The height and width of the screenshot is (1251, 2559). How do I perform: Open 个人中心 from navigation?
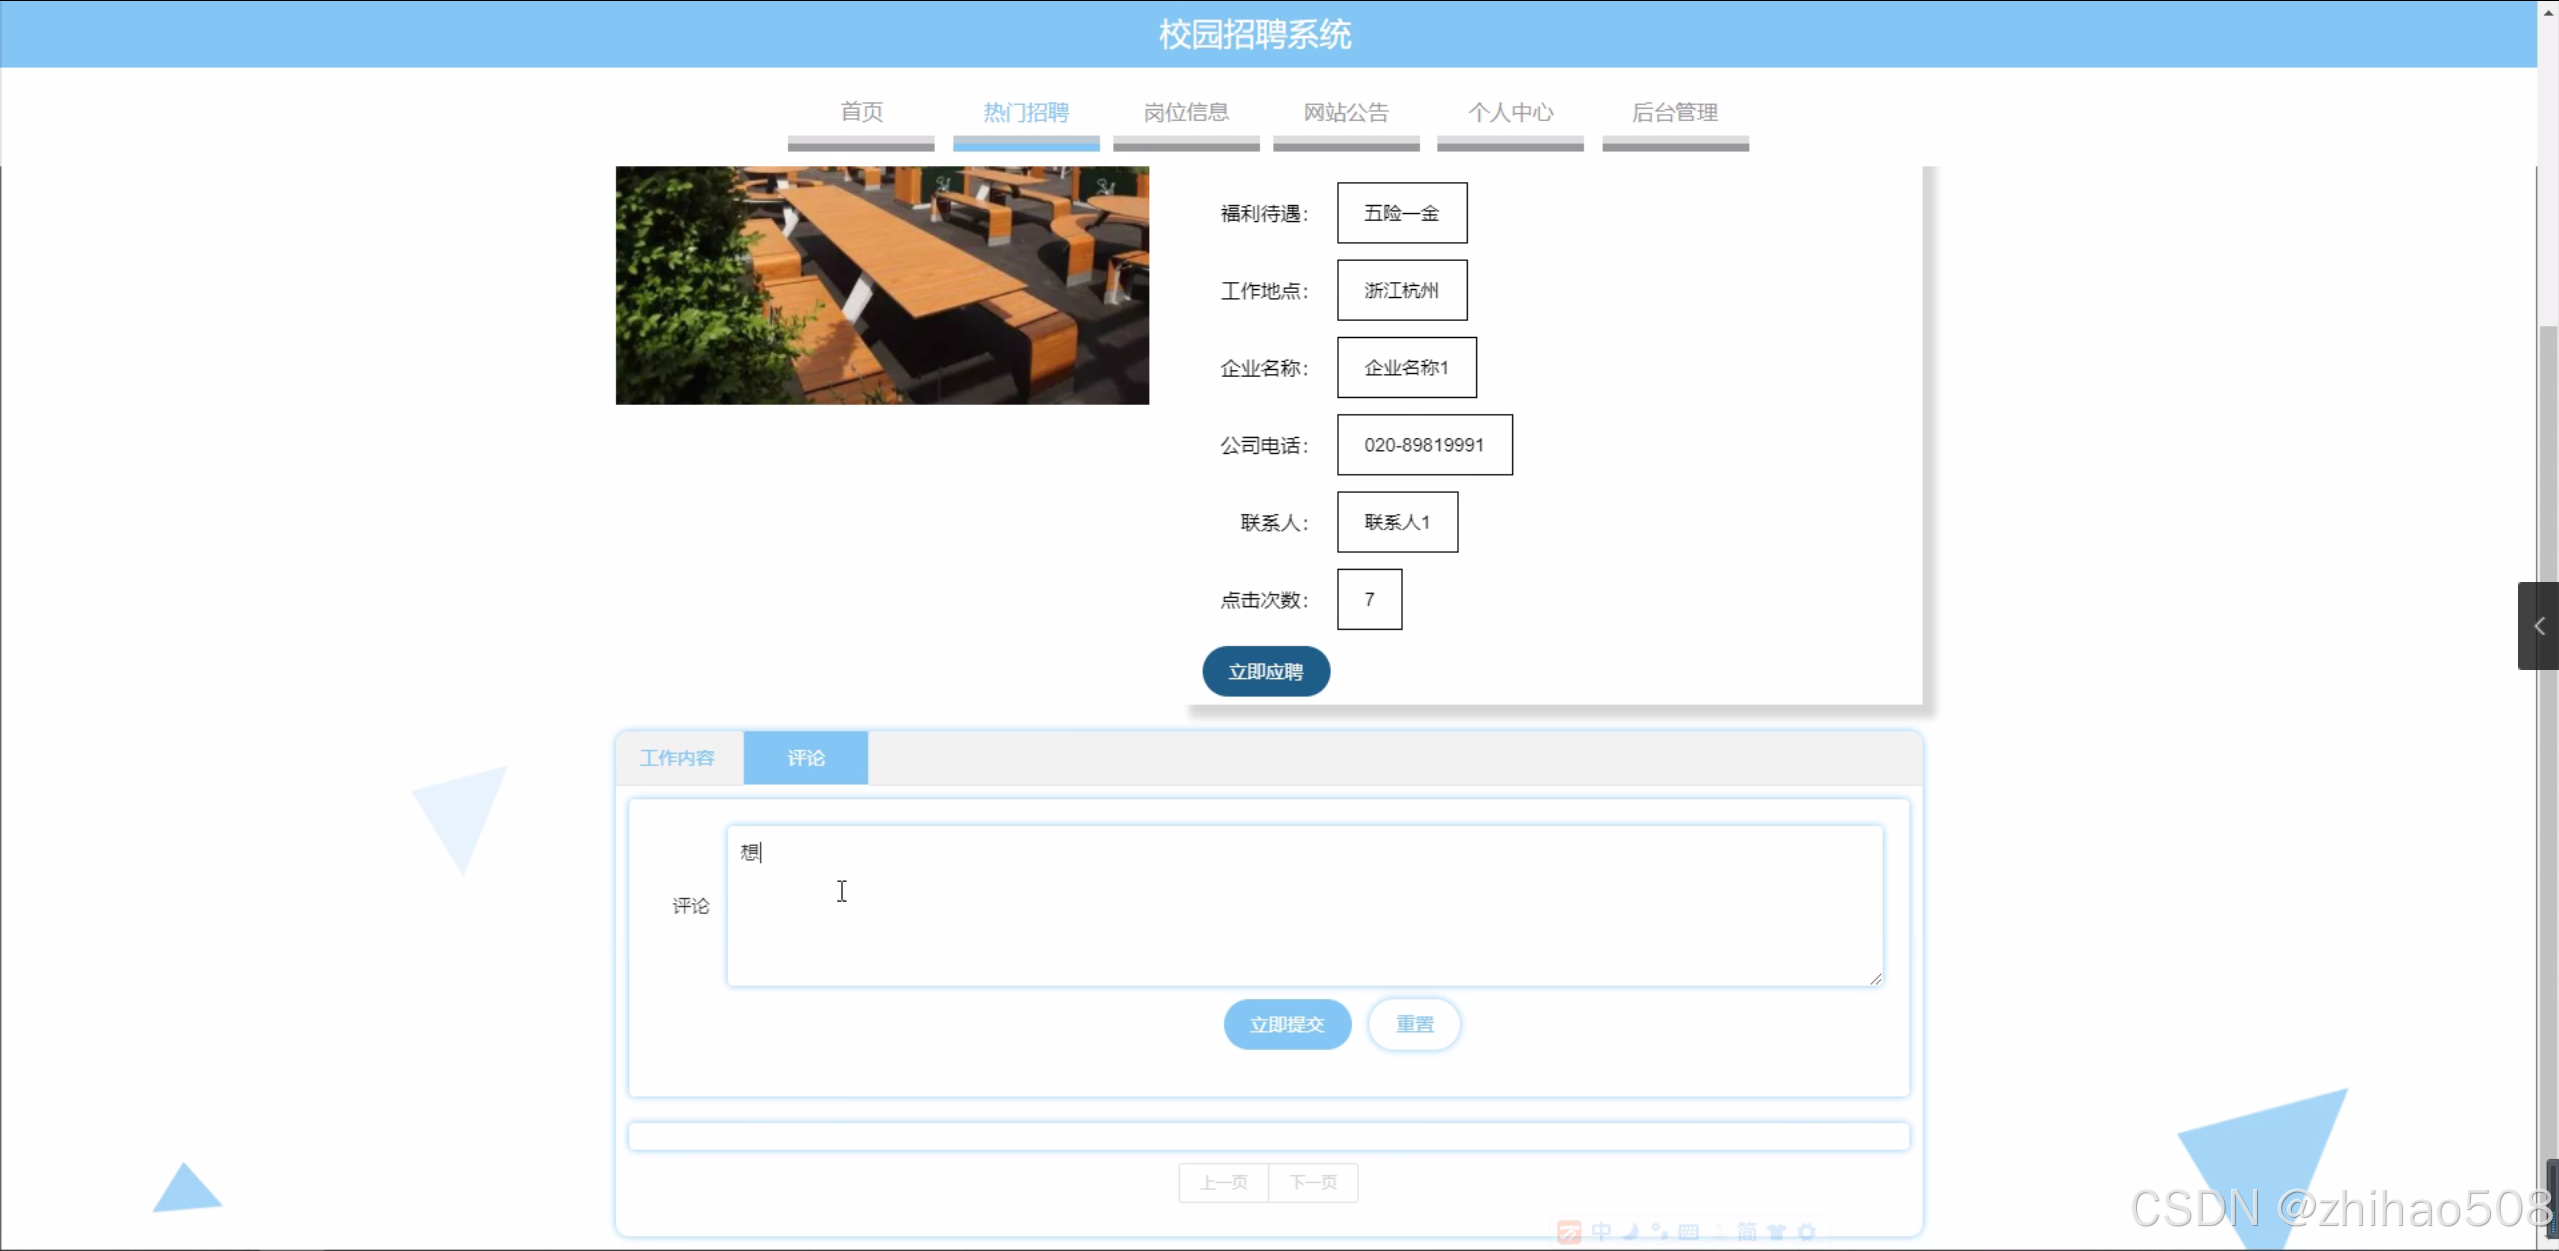[x=1510, y=112]
